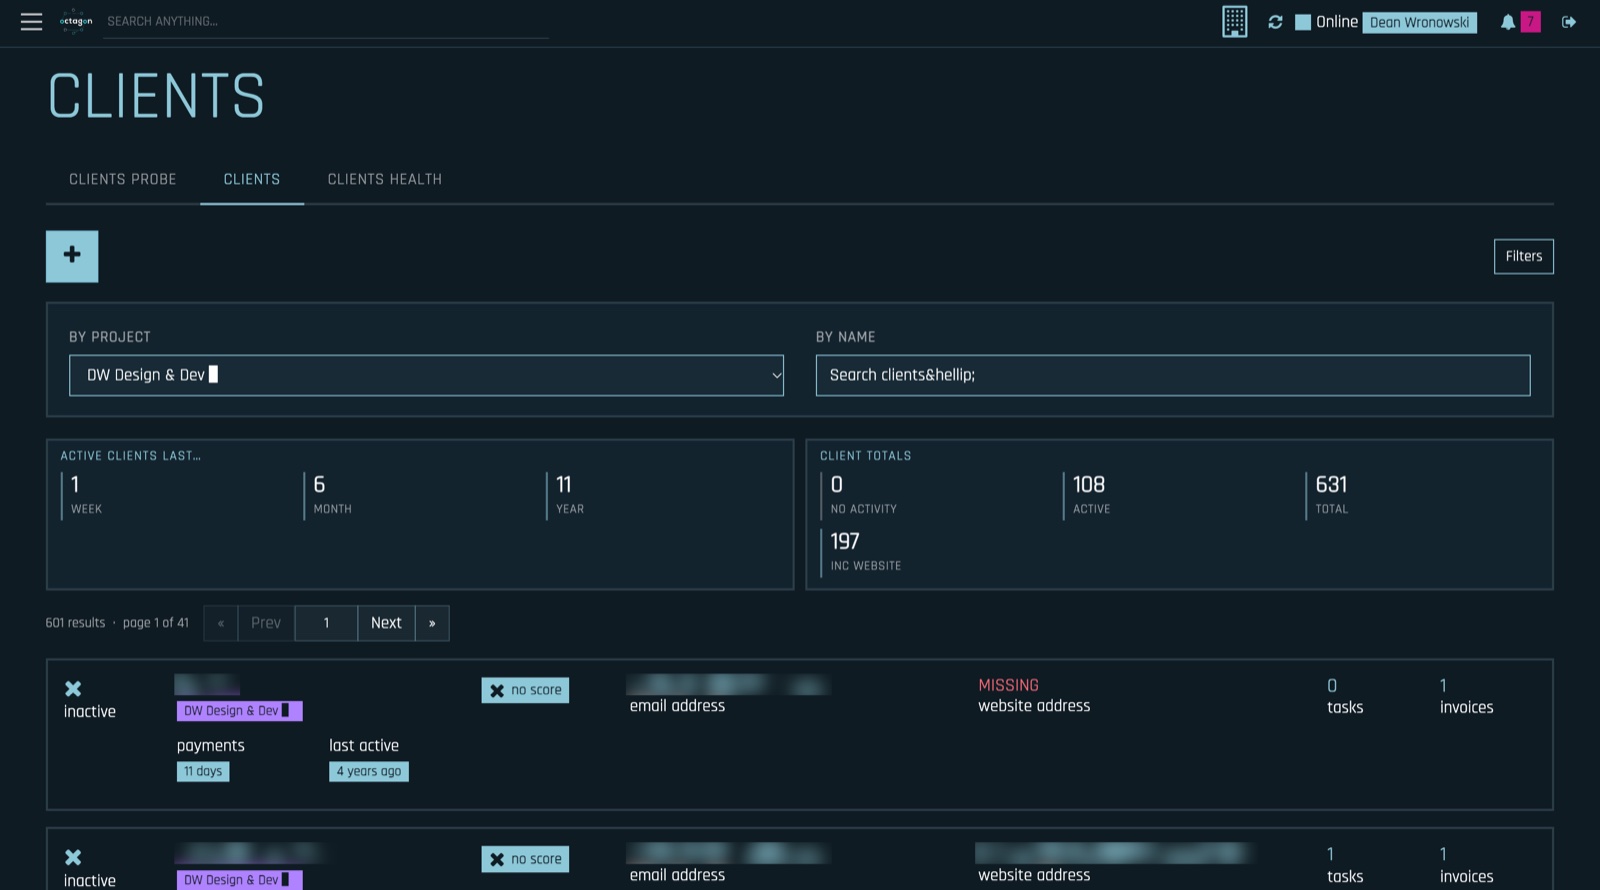Click the DW Design & Dev tag on the first client
Screen dimensions: 1600x890
click(239, 711)
